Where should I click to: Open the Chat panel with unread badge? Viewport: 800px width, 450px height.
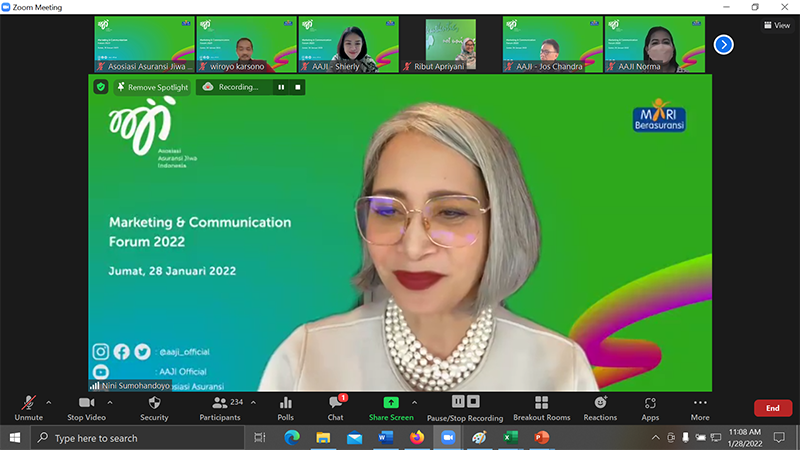(336, 408)
